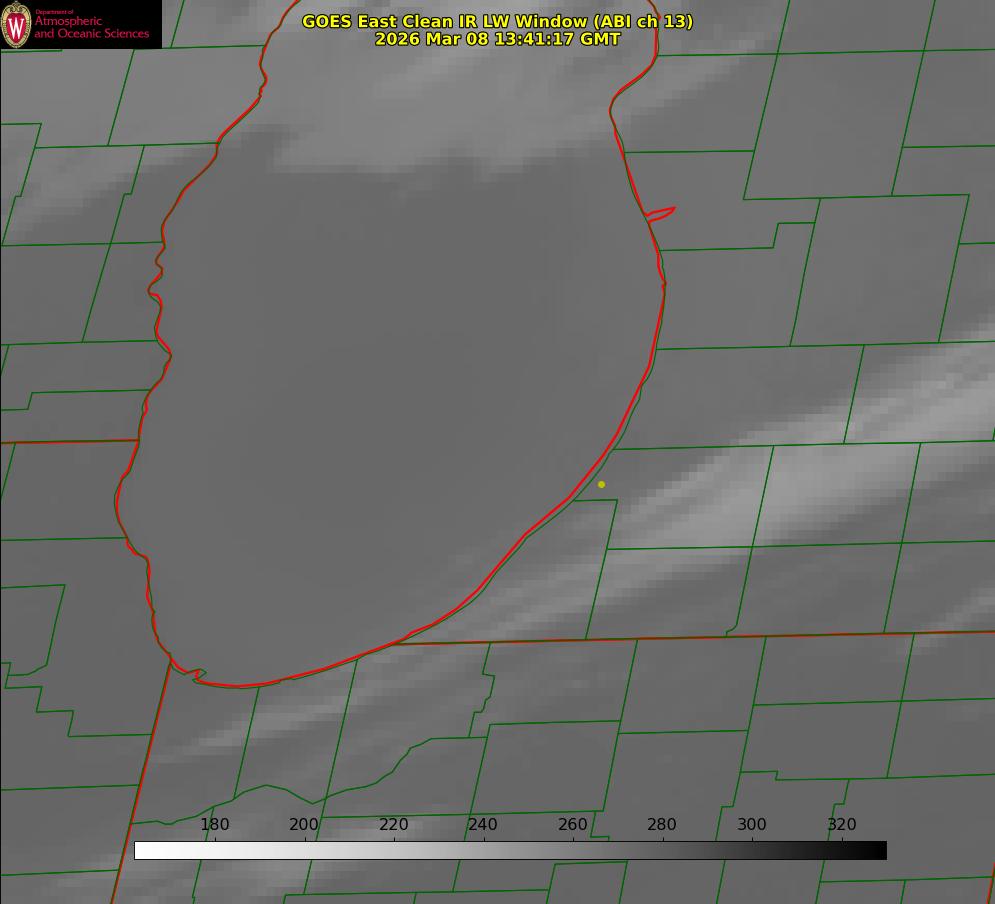The height and width of the screenshot is (904, 995).
Task: Click the small red peninsula on the eastern shore
Action: tap(662, 213)
